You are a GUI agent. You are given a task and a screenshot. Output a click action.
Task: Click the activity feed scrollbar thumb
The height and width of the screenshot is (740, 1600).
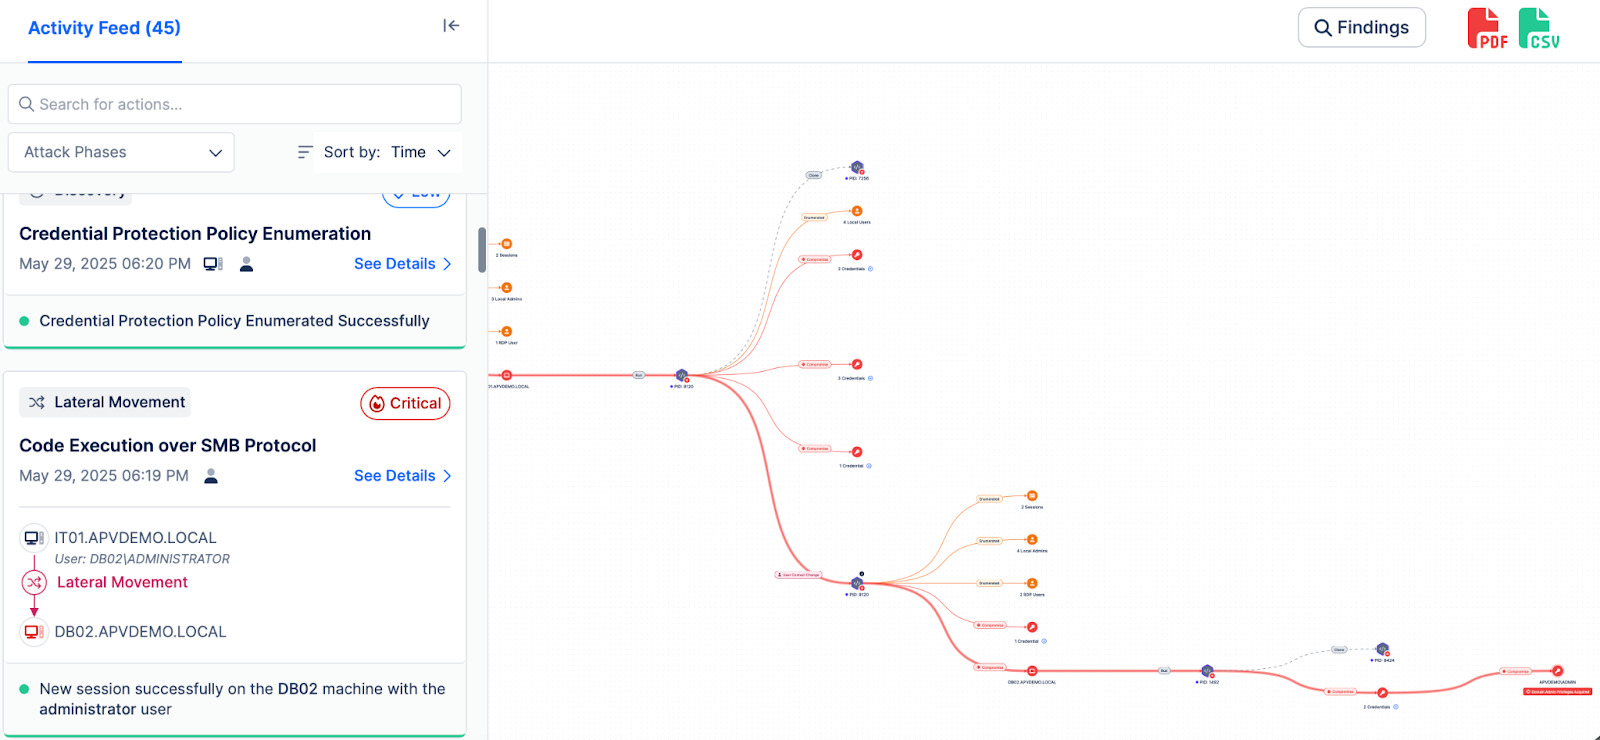482,250
